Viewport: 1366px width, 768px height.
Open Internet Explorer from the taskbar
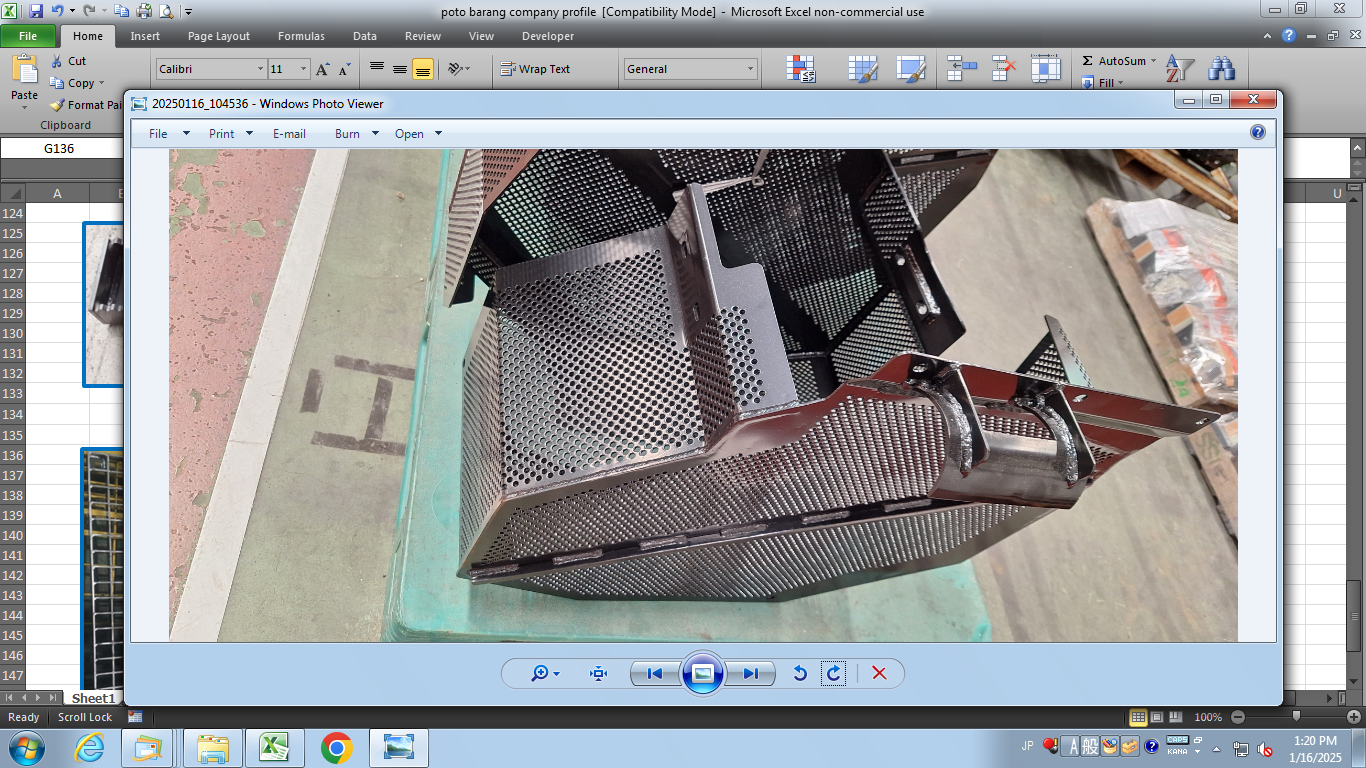coord(90,748)
